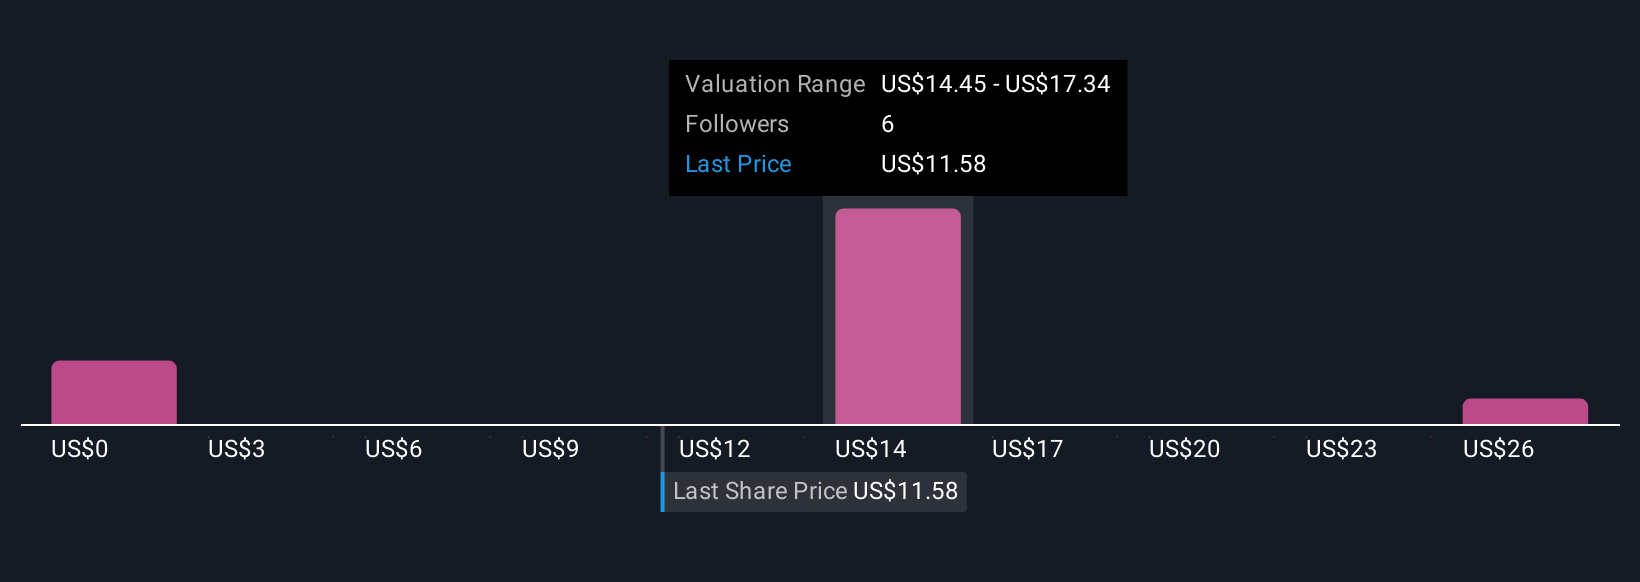The height and width of the screenshot is (582, 1640).
Task: Click the US$14 axis label
Action: click(871, 449)
